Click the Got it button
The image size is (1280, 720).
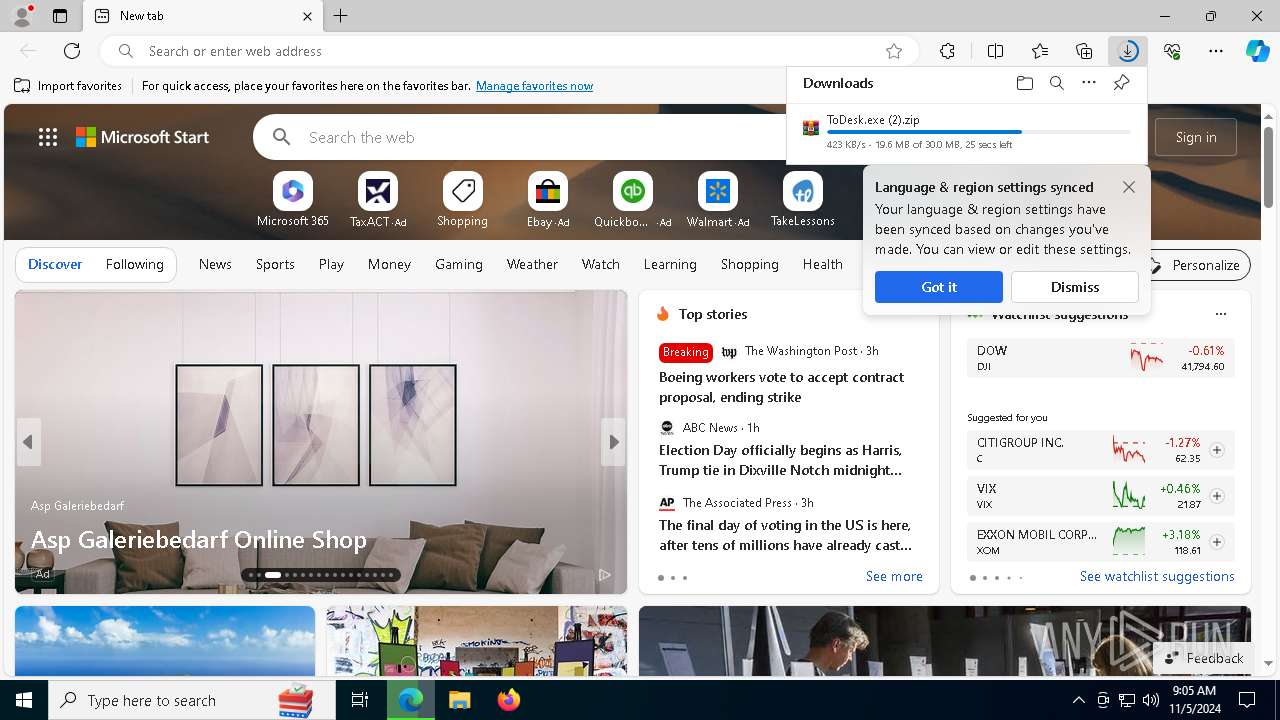938,287
